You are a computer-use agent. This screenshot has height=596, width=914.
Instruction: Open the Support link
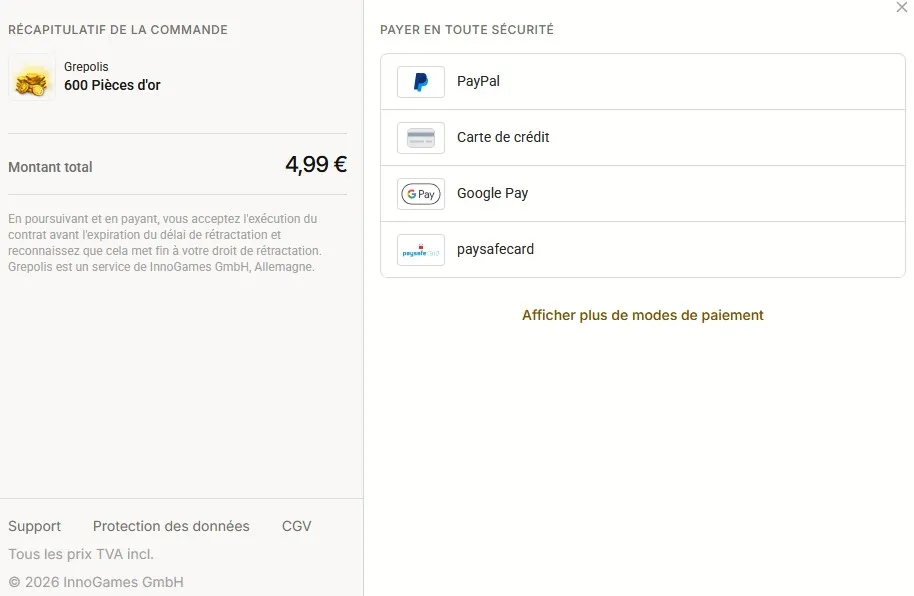[34, 526]
